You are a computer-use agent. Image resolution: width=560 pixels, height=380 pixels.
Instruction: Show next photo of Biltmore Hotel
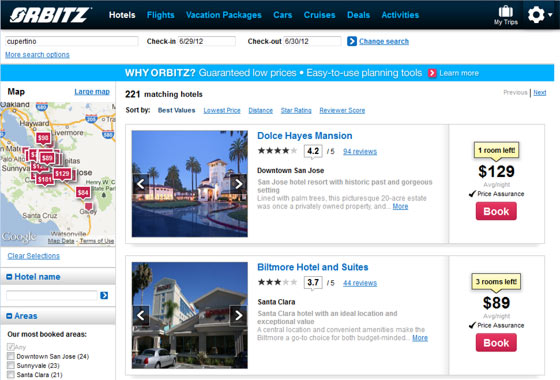click(x=238, y=315)
